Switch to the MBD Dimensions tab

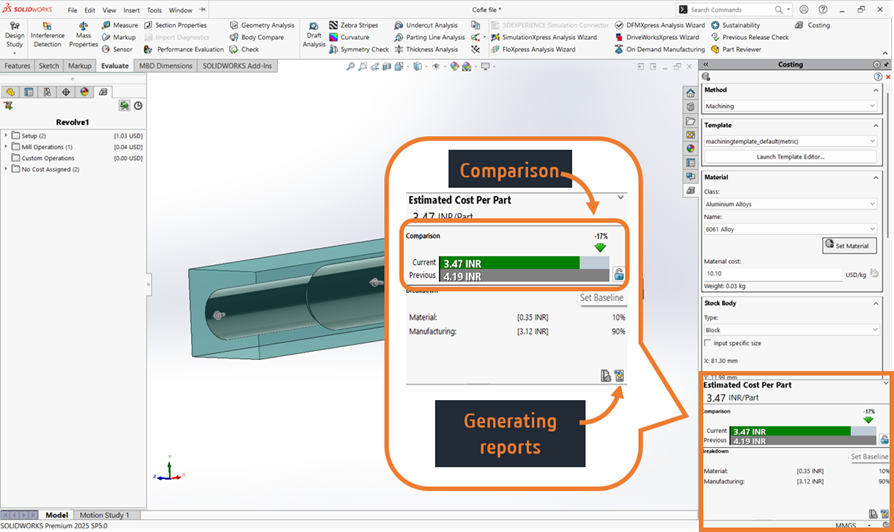pyautogui.click(x=165, y=66)
